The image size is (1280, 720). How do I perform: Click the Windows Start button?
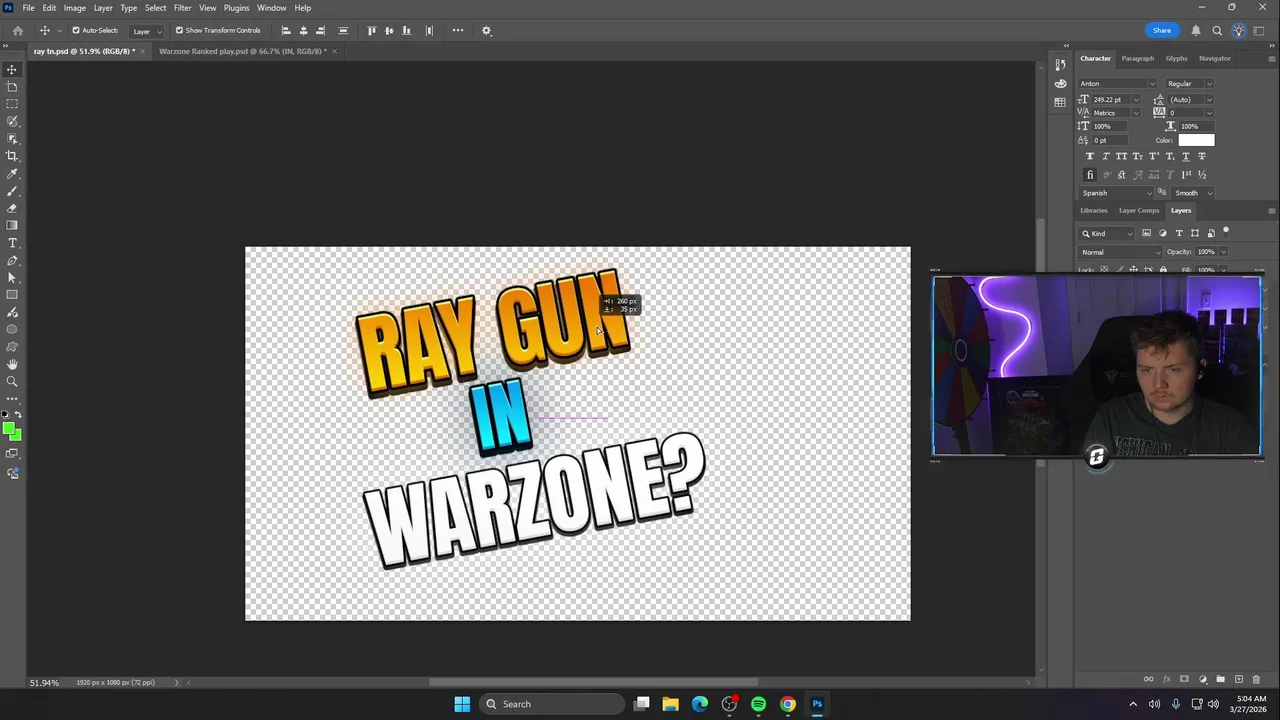(x=462, y=704)
